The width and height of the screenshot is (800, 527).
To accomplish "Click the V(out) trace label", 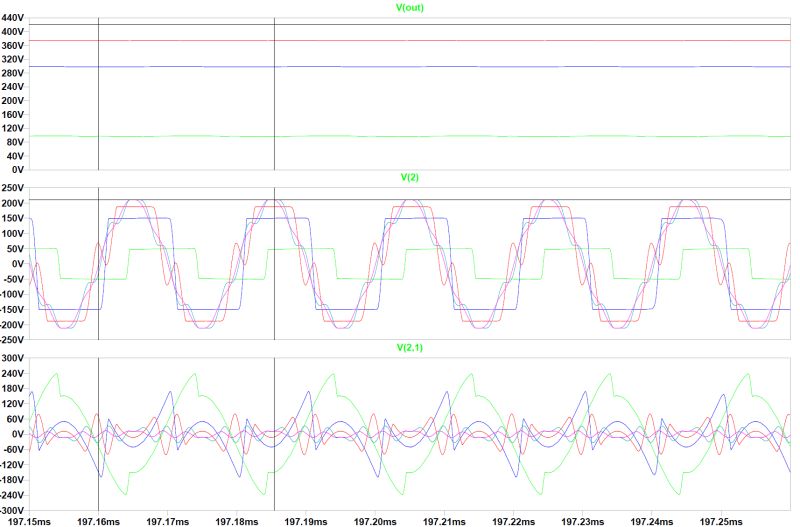I will [410, 8].
